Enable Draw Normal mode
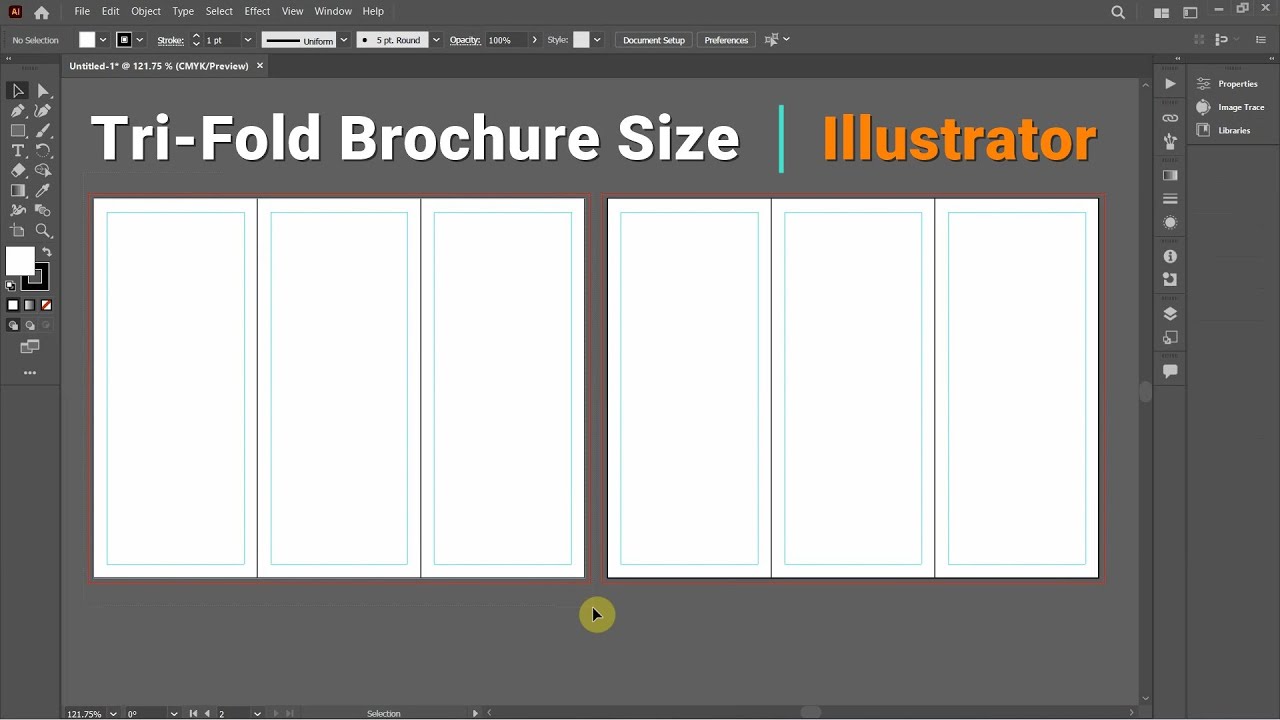Image resolution: width=1280 pixels, height=720 pixels. tap(13, 325)
